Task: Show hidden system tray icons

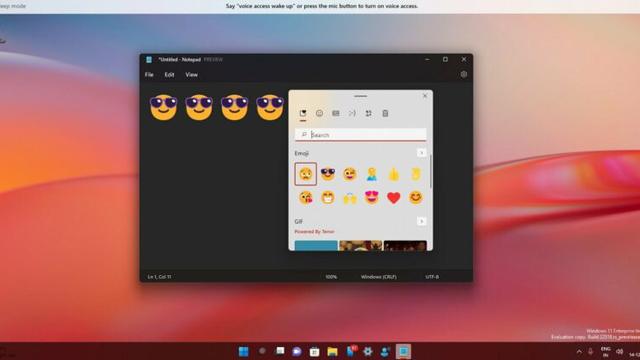Action: pyautogui.click(x=579, y=351)
